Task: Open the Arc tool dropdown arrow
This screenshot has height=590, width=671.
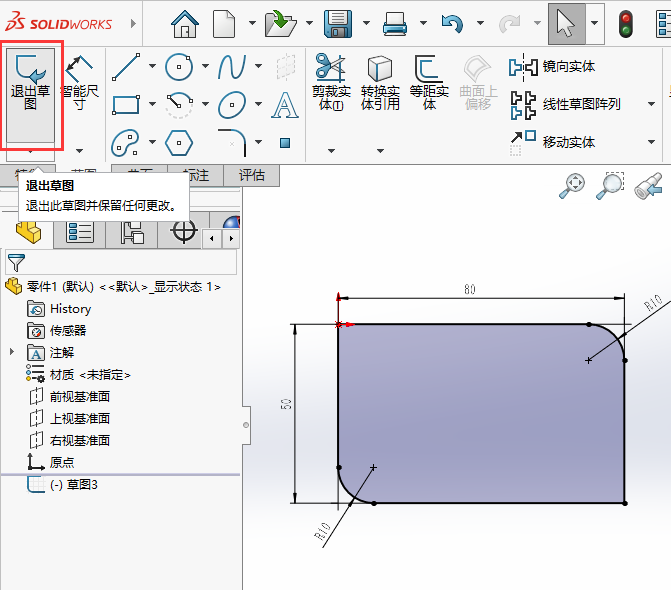Action: [x=205, y=104]
